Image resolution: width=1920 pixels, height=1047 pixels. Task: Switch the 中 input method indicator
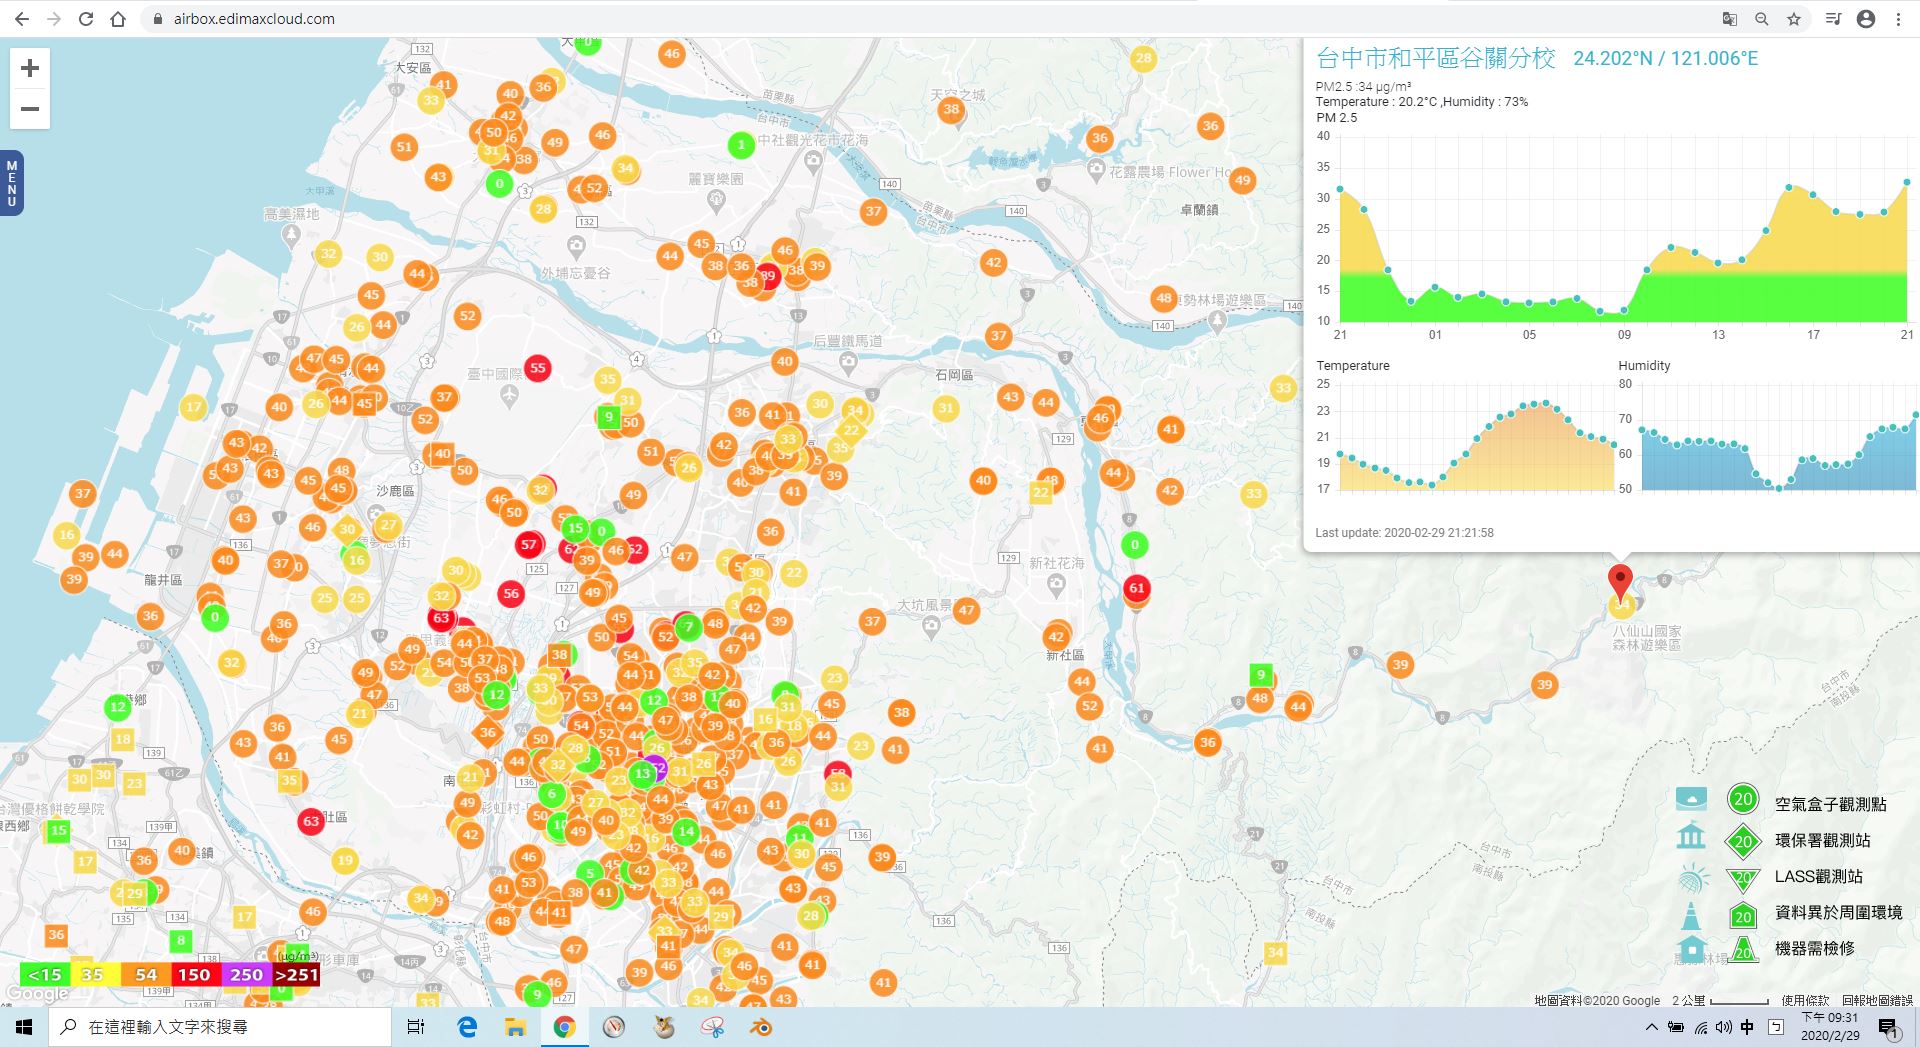pos(1747,1027)
